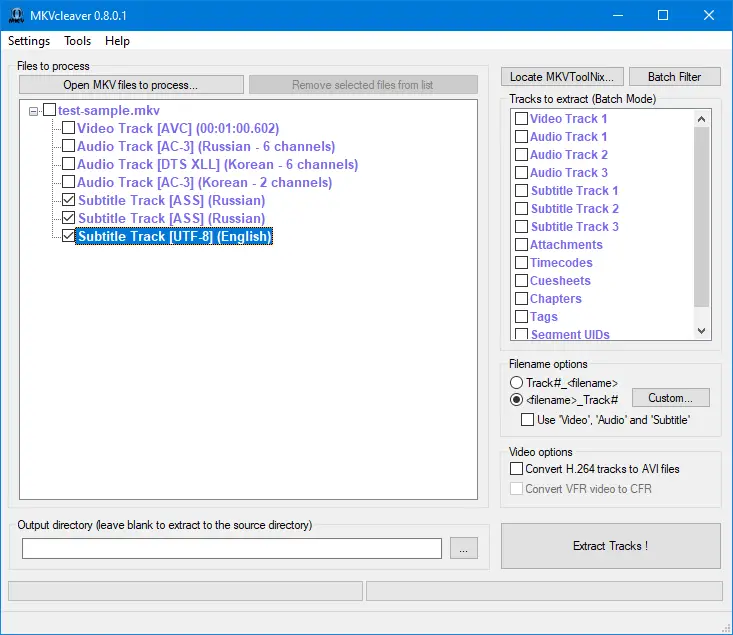Check Audio Track [DTS XLL] Korean checkbox
Screen dimensions: 733x635
pos(68,164)
